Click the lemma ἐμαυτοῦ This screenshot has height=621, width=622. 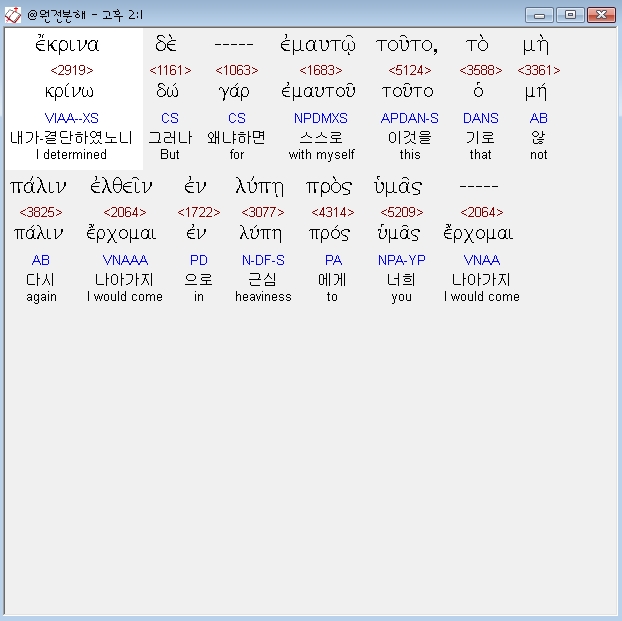click(x=319, y=92)
